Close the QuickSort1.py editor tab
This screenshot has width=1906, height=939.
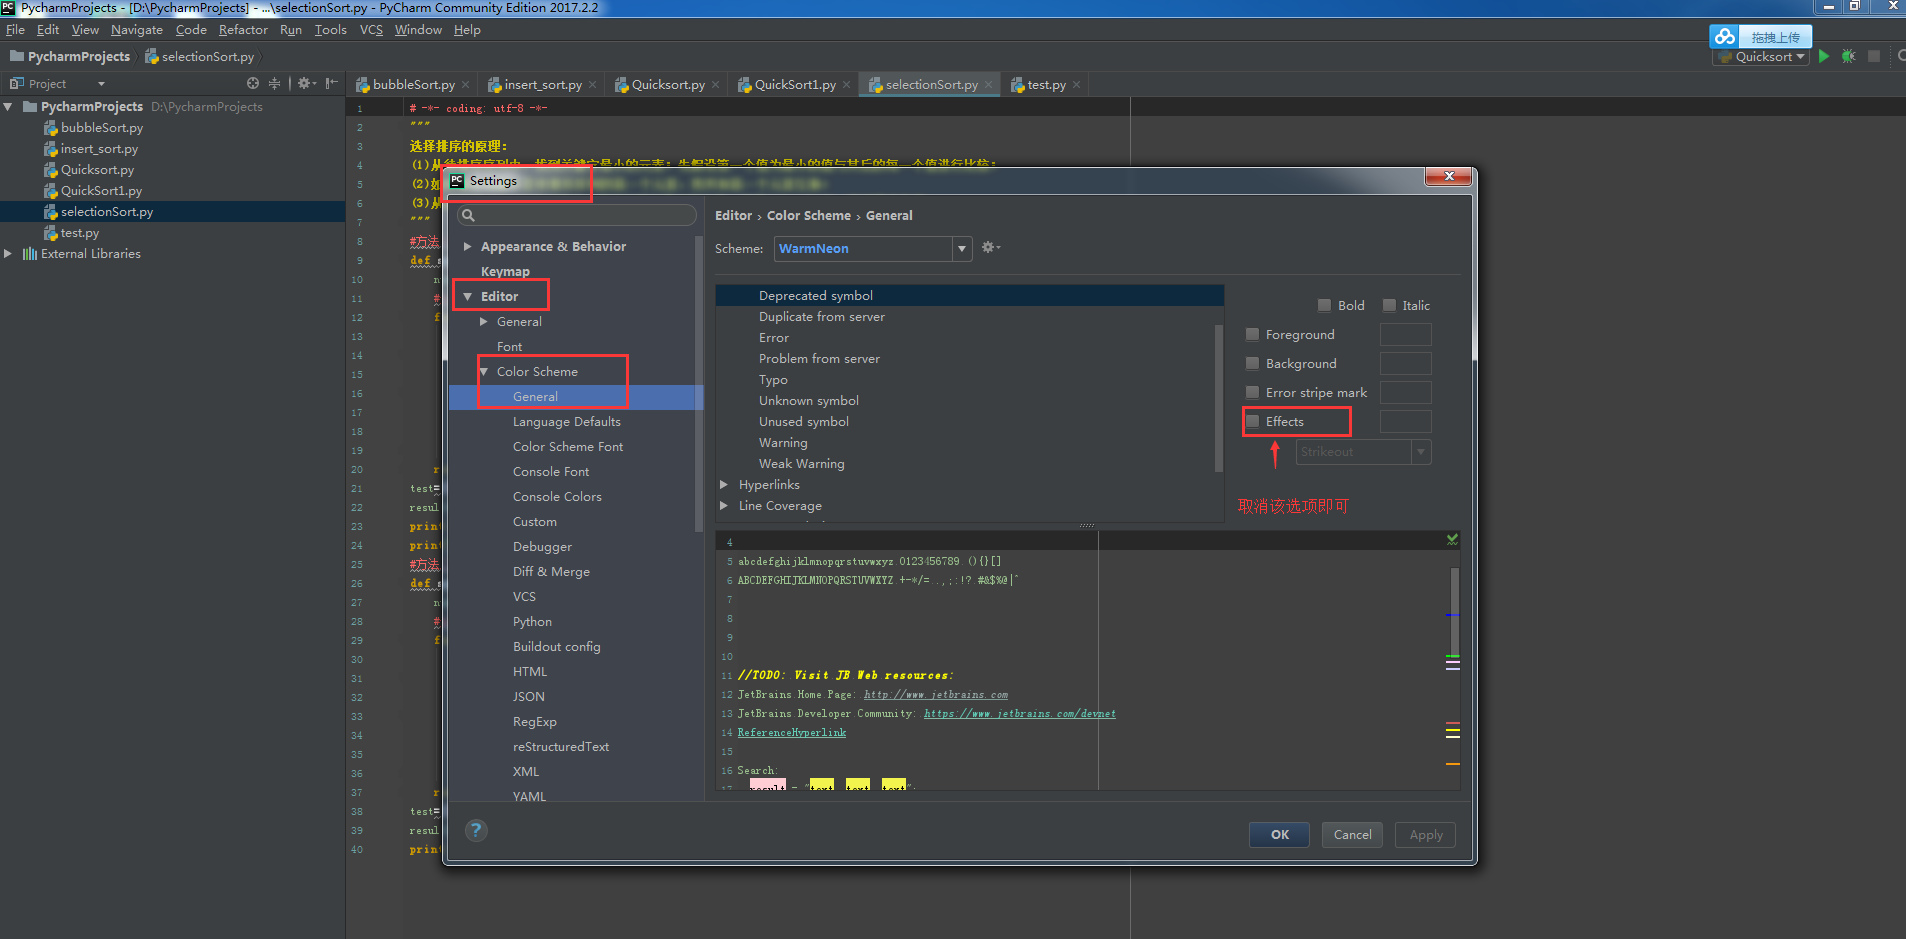[846, 85]
